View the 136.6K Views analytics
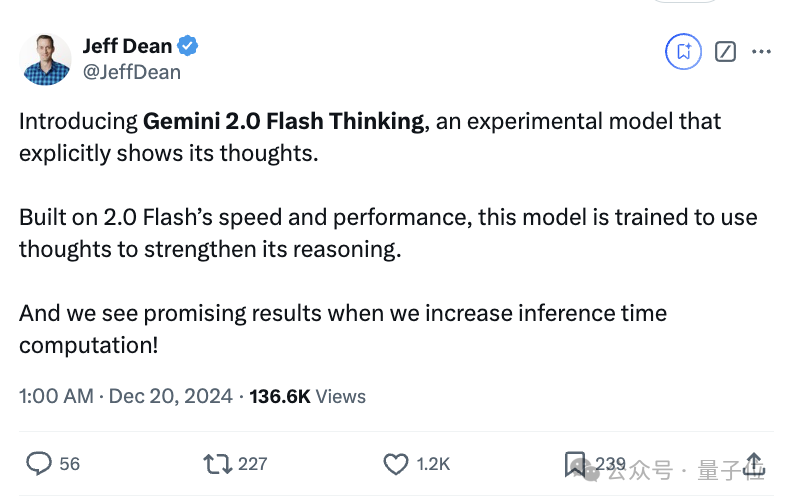The image size is (790, 502). click(308, 396)
